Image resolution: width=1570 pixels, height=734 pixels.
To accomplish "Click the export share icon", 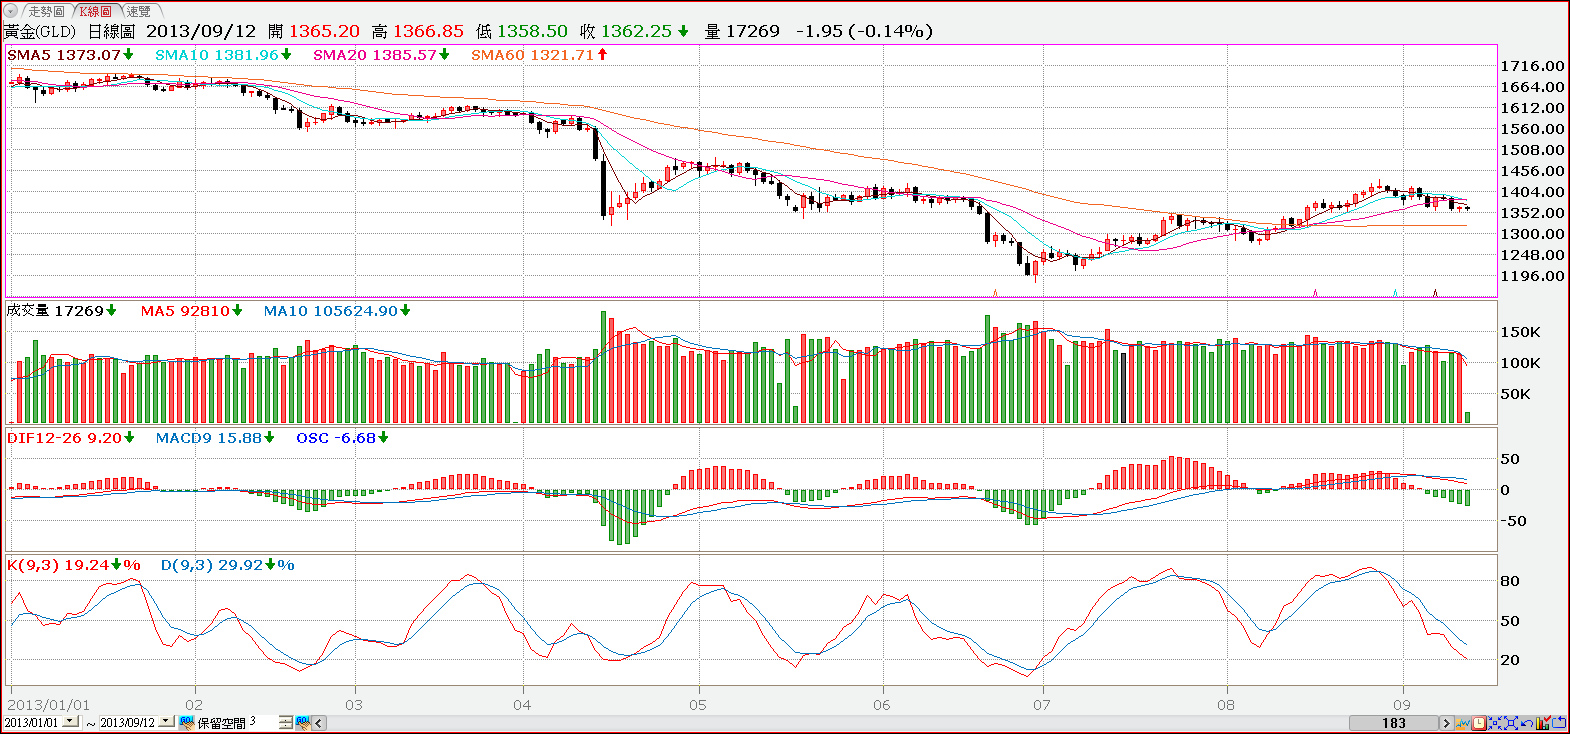I will click(1559, 722).
